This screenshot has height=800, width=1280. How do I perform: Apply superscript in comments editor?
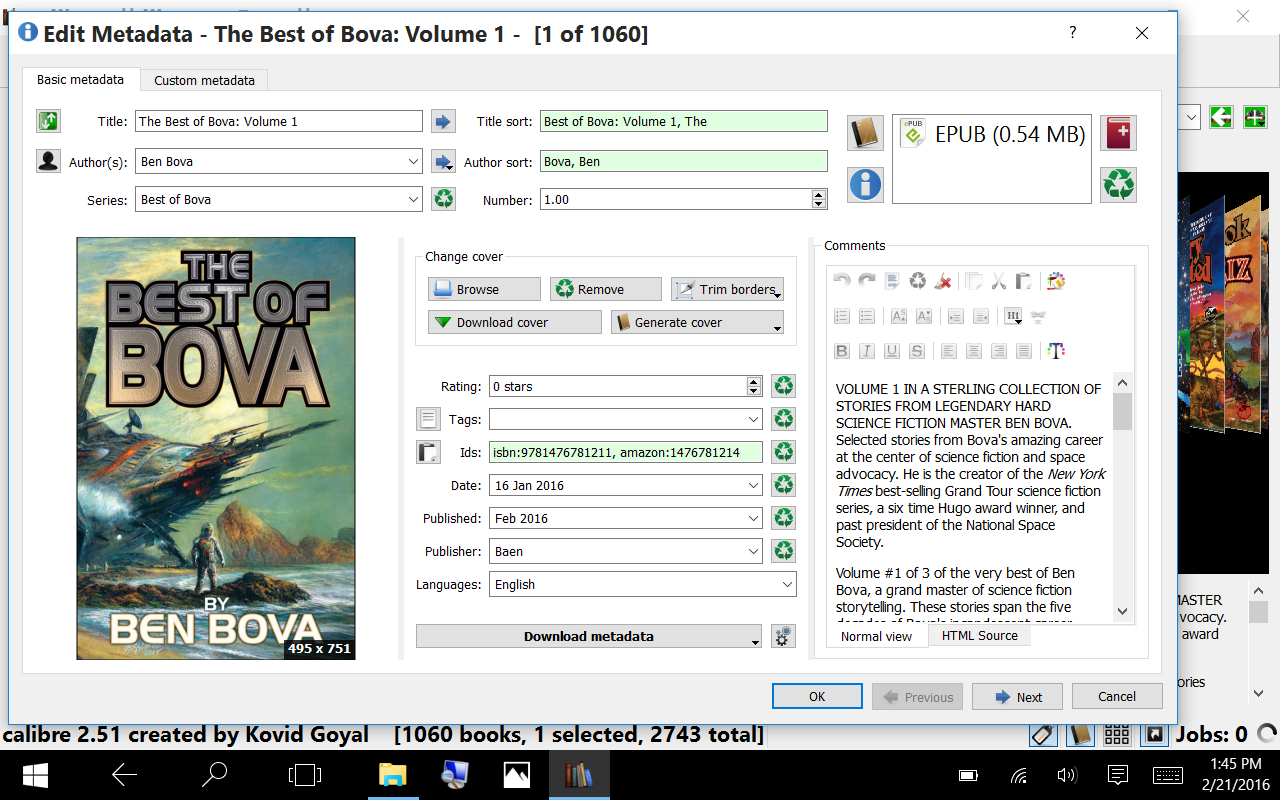tap(898, 316)
